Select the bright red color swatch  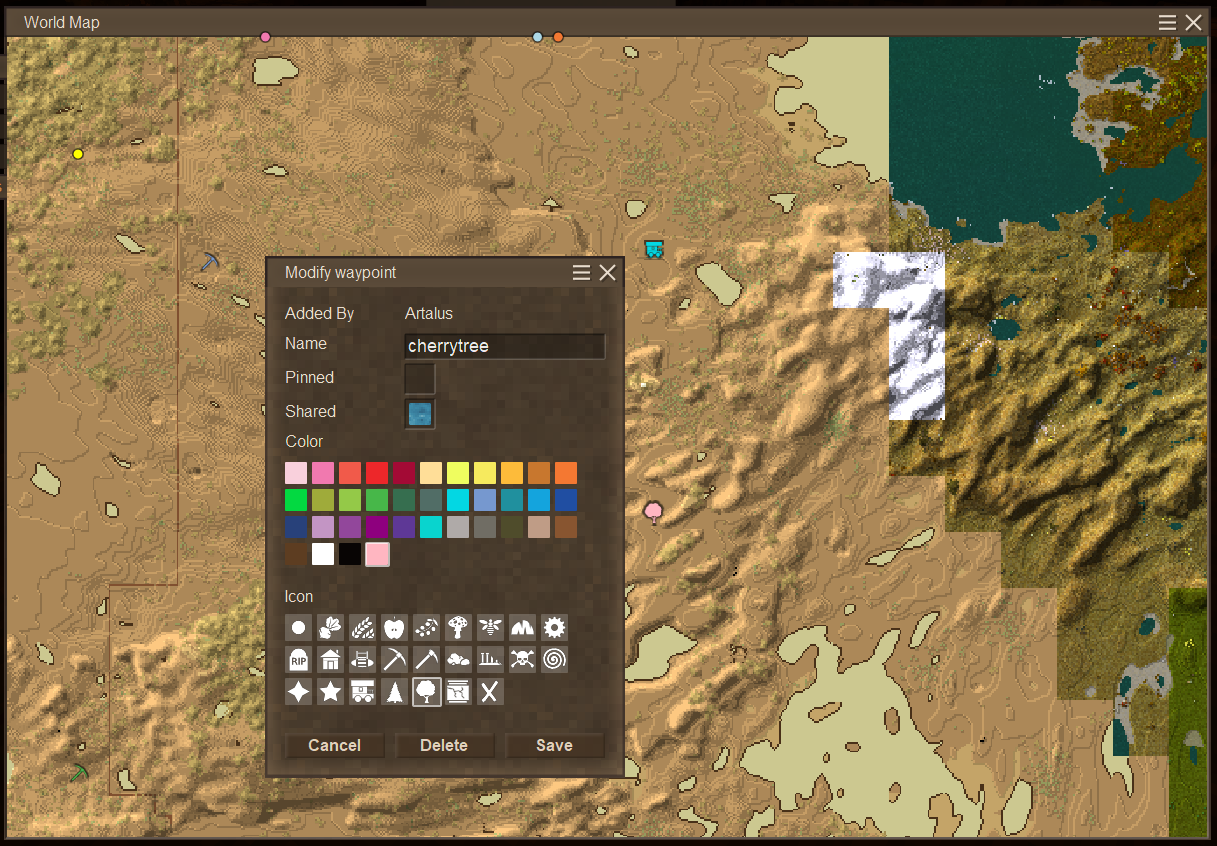377,473
